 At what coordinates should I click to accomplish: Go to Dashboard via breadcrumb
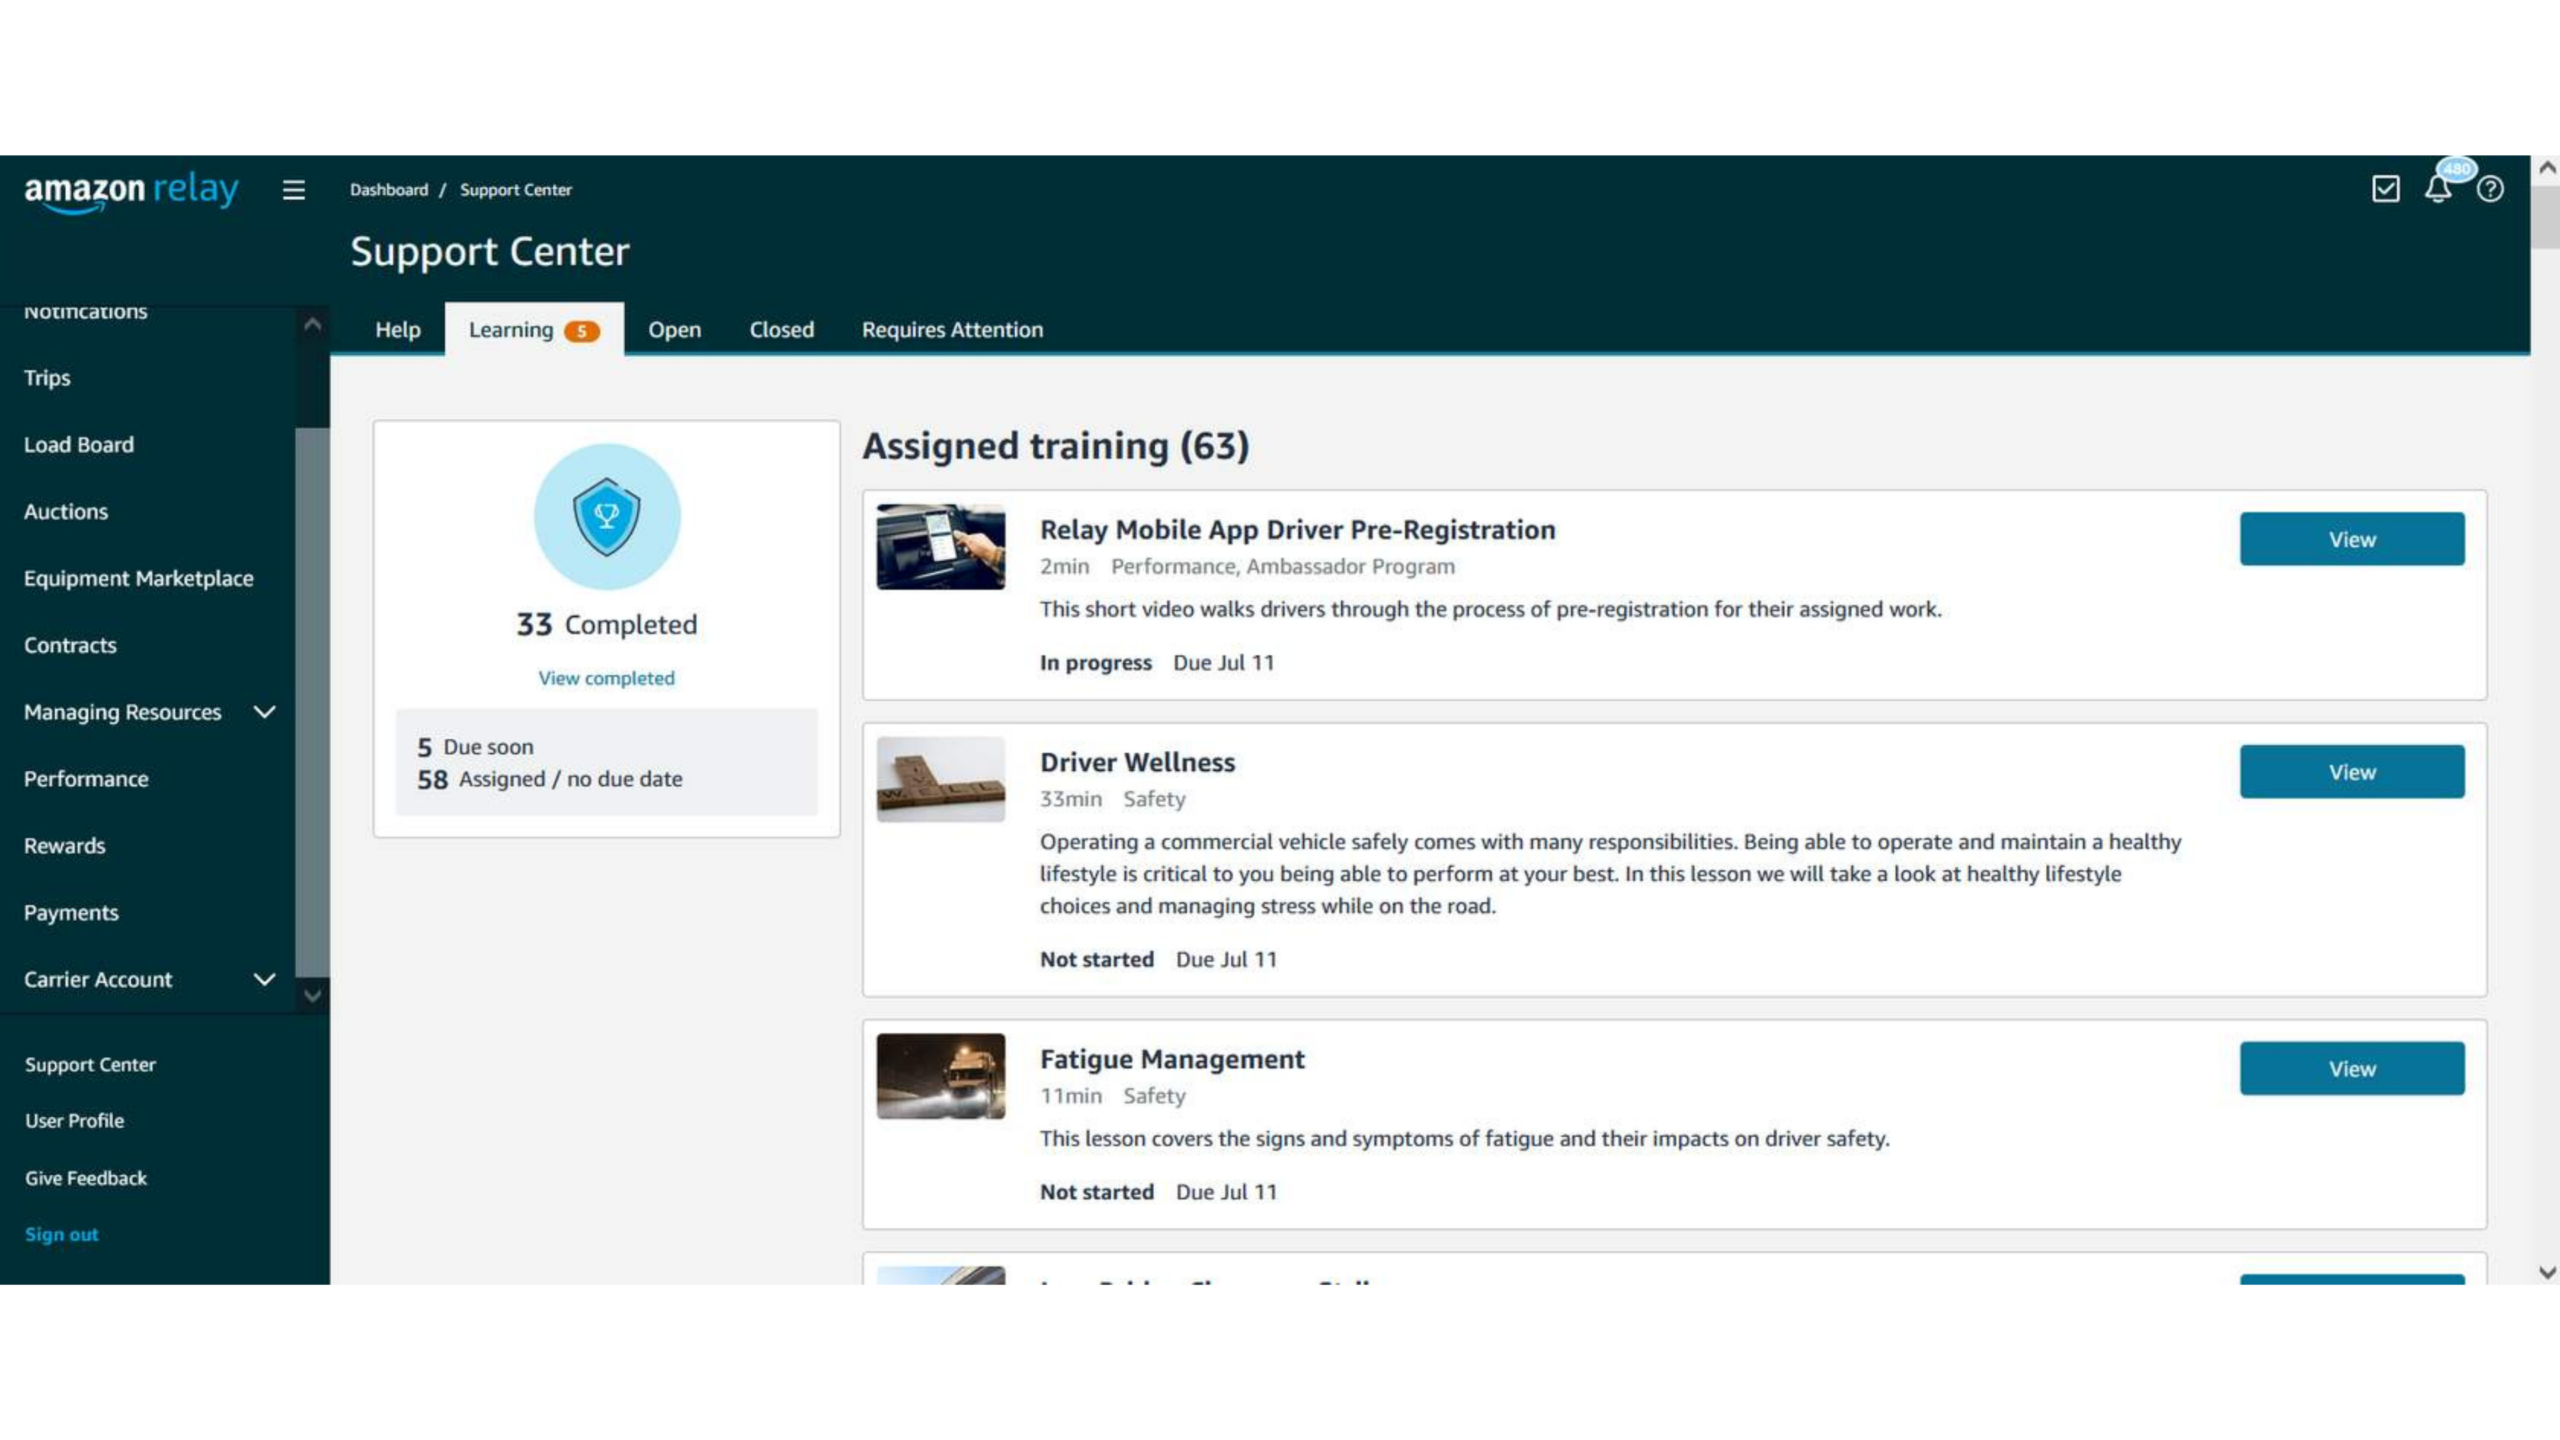(388, 190)
